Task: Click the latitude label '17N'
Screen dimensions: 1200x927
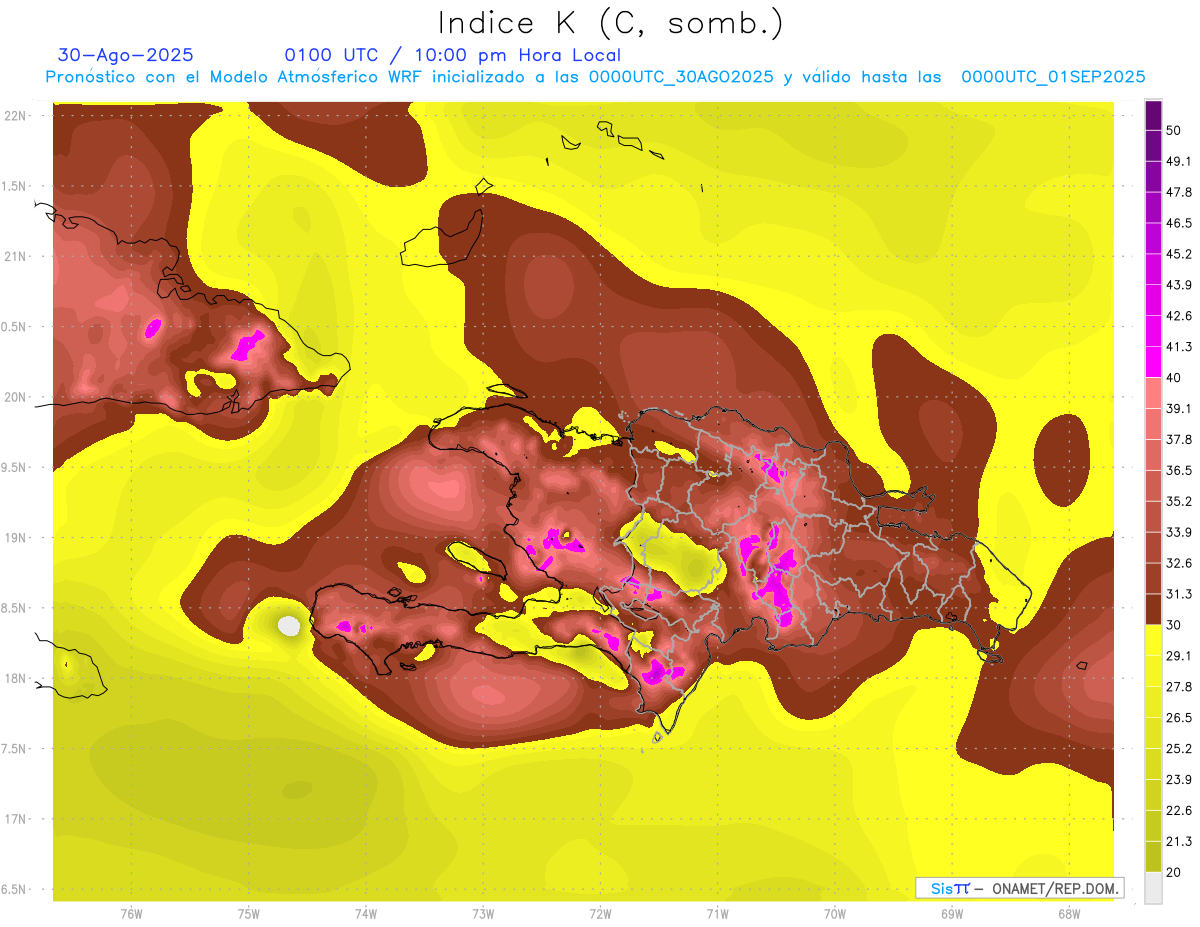Action: tap(15, 819)
